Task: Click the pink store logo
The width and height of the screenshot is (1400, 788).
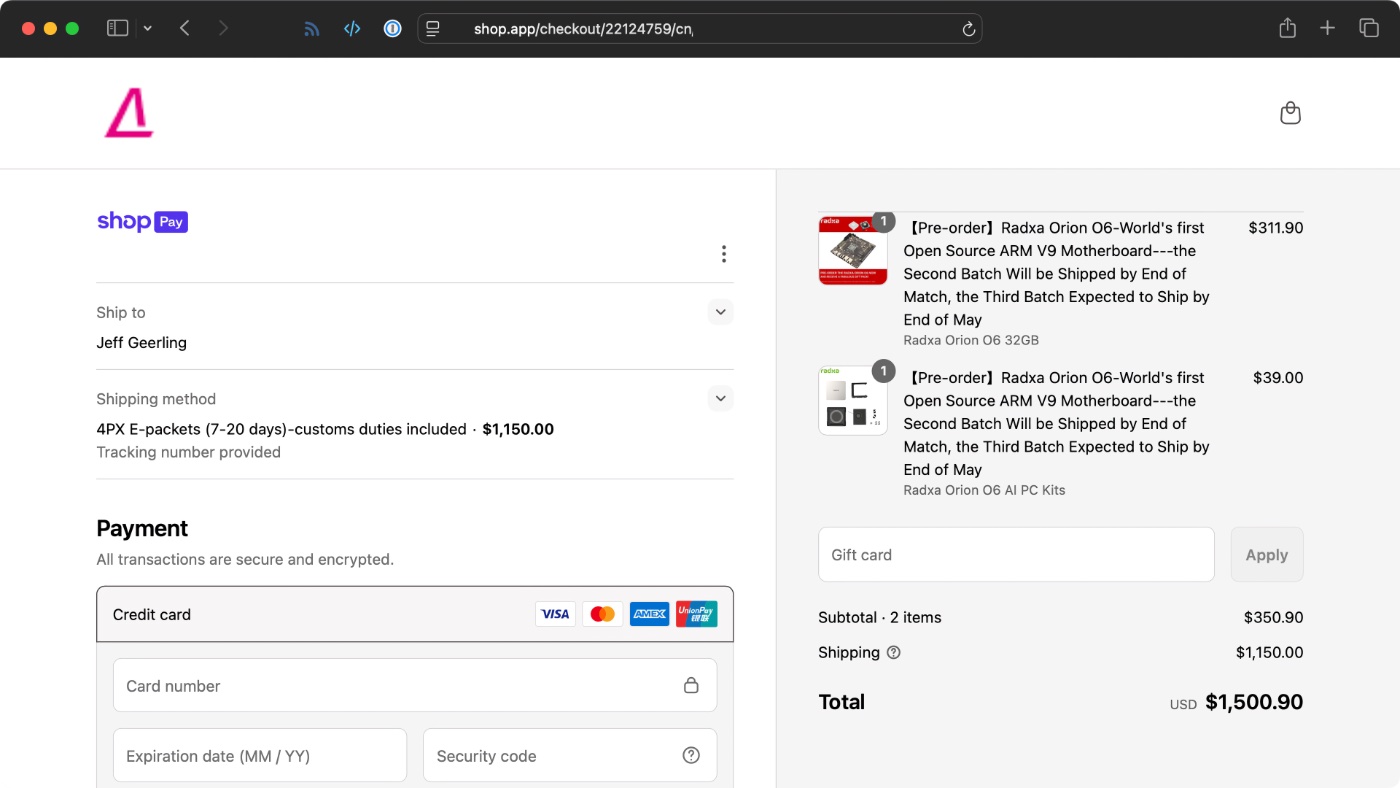Action: [x=129, y=113]
